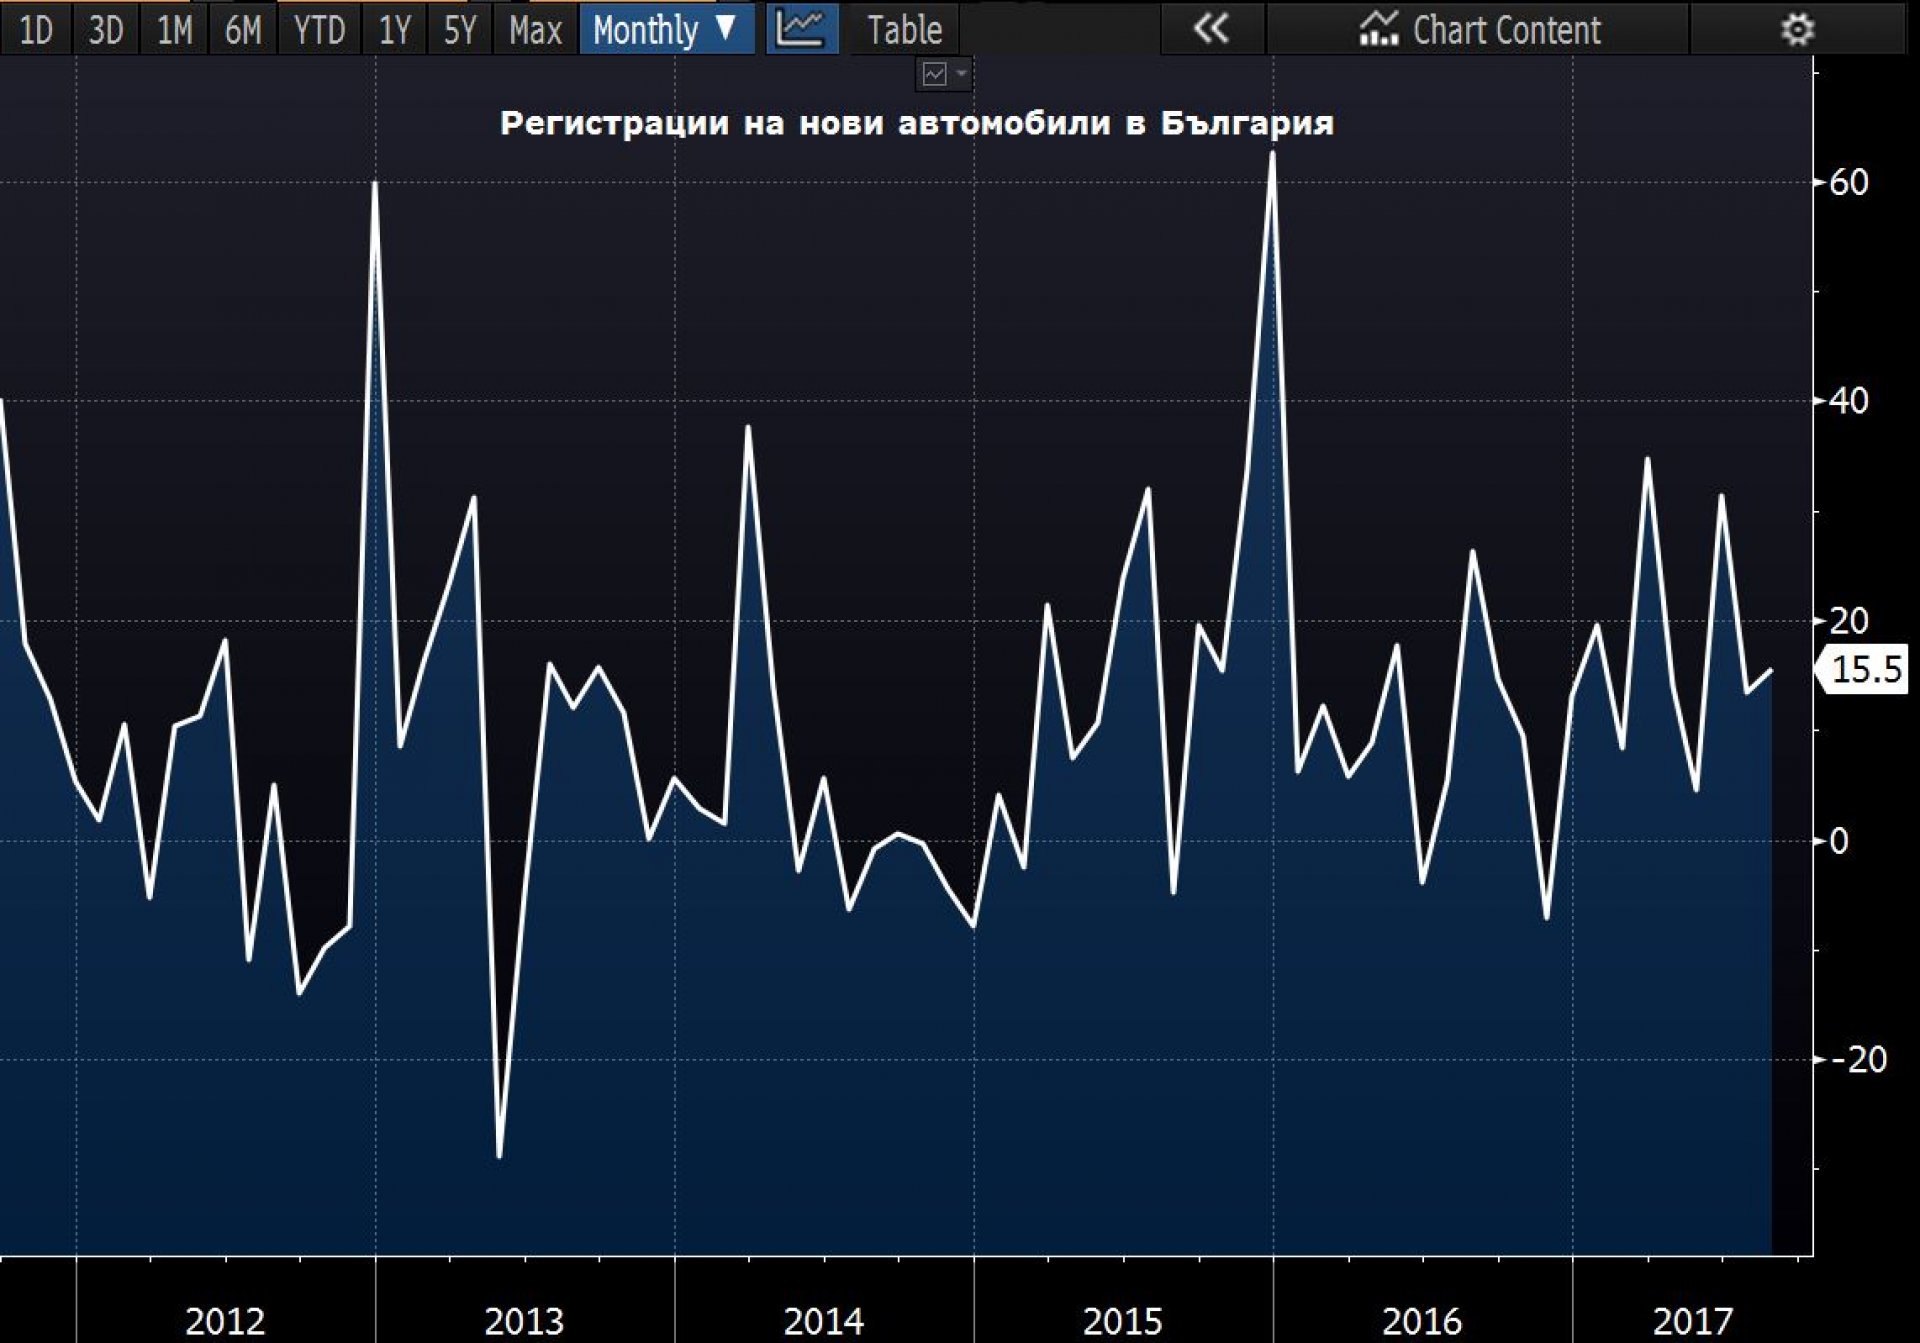This screenshot has width=1920, height=1343.
Task: Click the line chart view icon
Action: (x=801, y=30)
